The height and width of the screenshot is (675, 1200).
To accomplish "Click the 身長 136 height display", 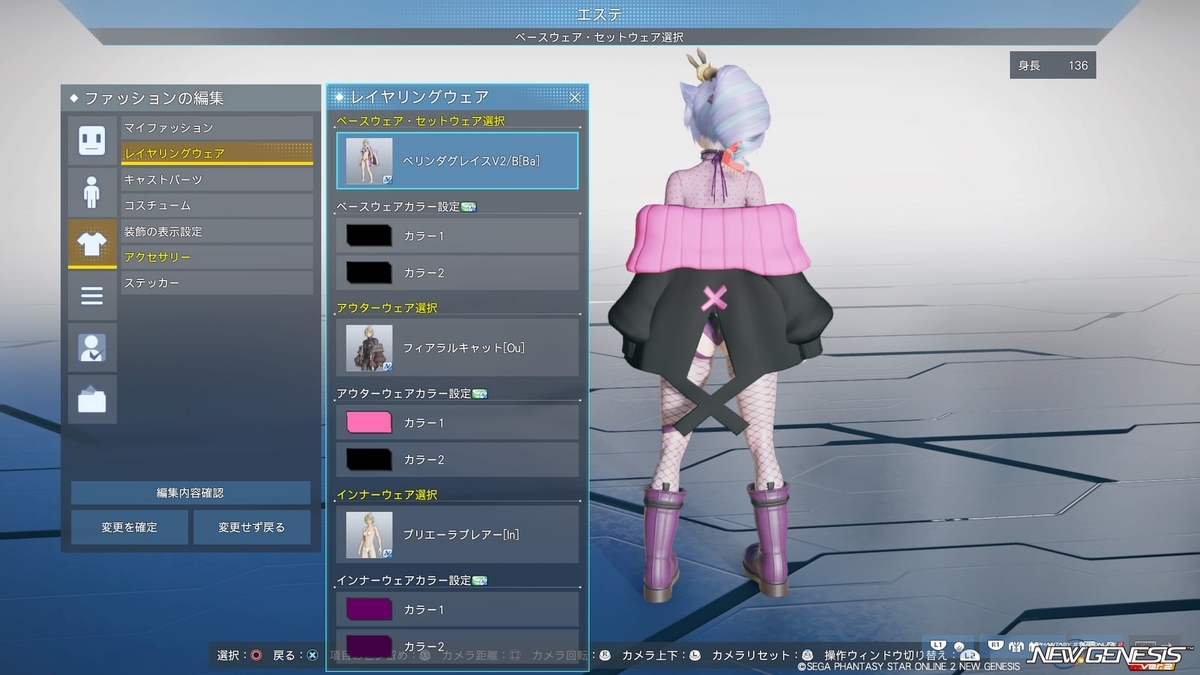I will 1053,65.
